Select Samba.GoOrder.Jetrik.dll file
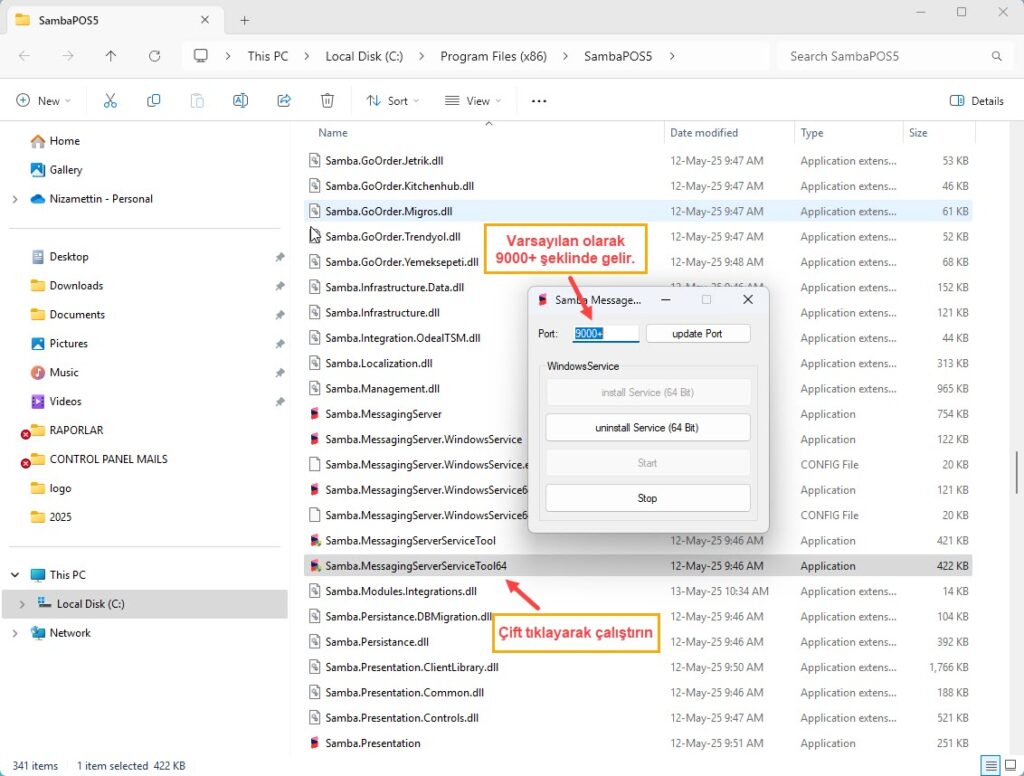The height and width of the screenshot is (776, 1024). [639, 161]
